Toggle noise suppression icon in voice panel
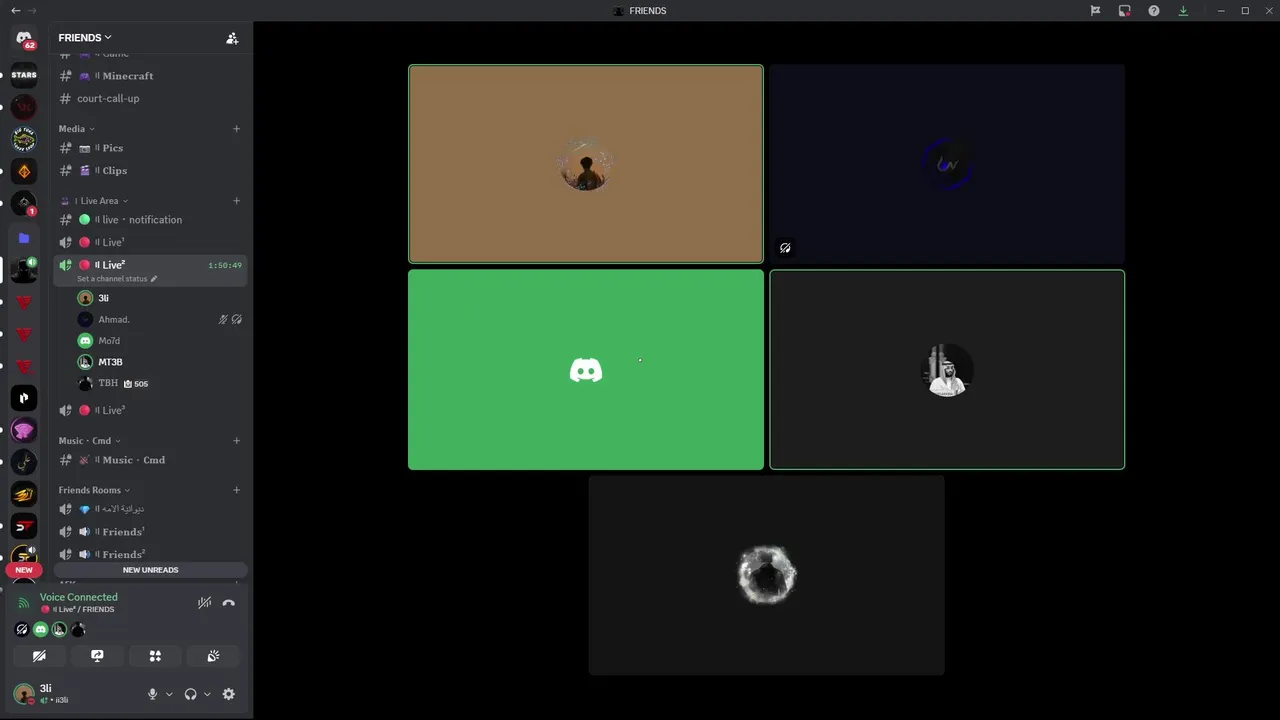1280x720 pixels. [x=204, y=603]
